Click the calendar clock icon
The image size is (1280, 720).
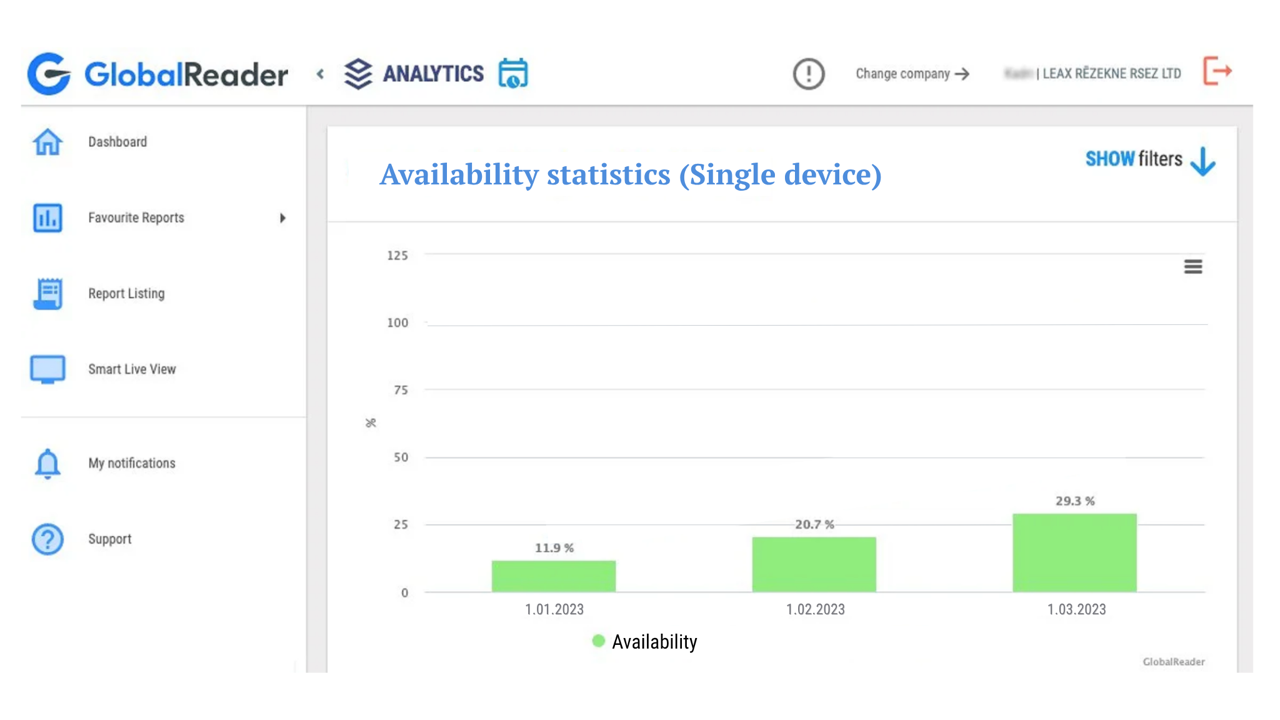pyautogui.click(x=513, y=73)
